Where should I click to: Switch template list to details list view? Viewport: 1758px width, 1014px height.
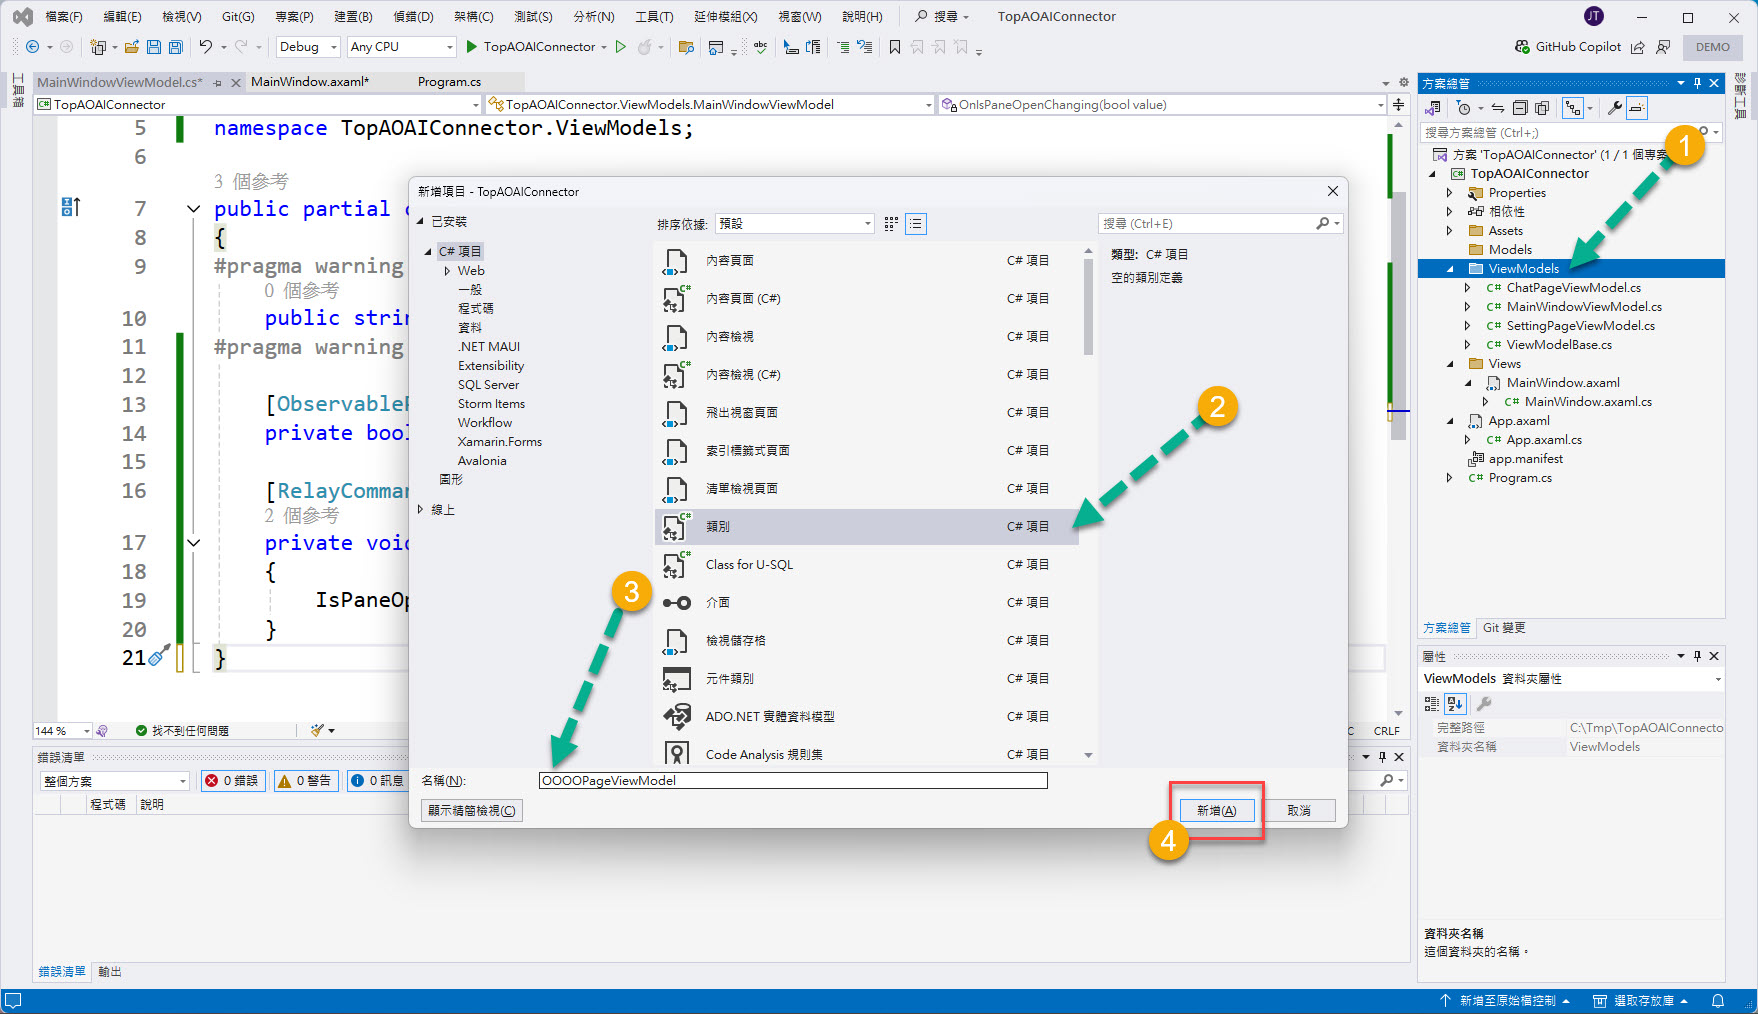click(x=915, y=224)
